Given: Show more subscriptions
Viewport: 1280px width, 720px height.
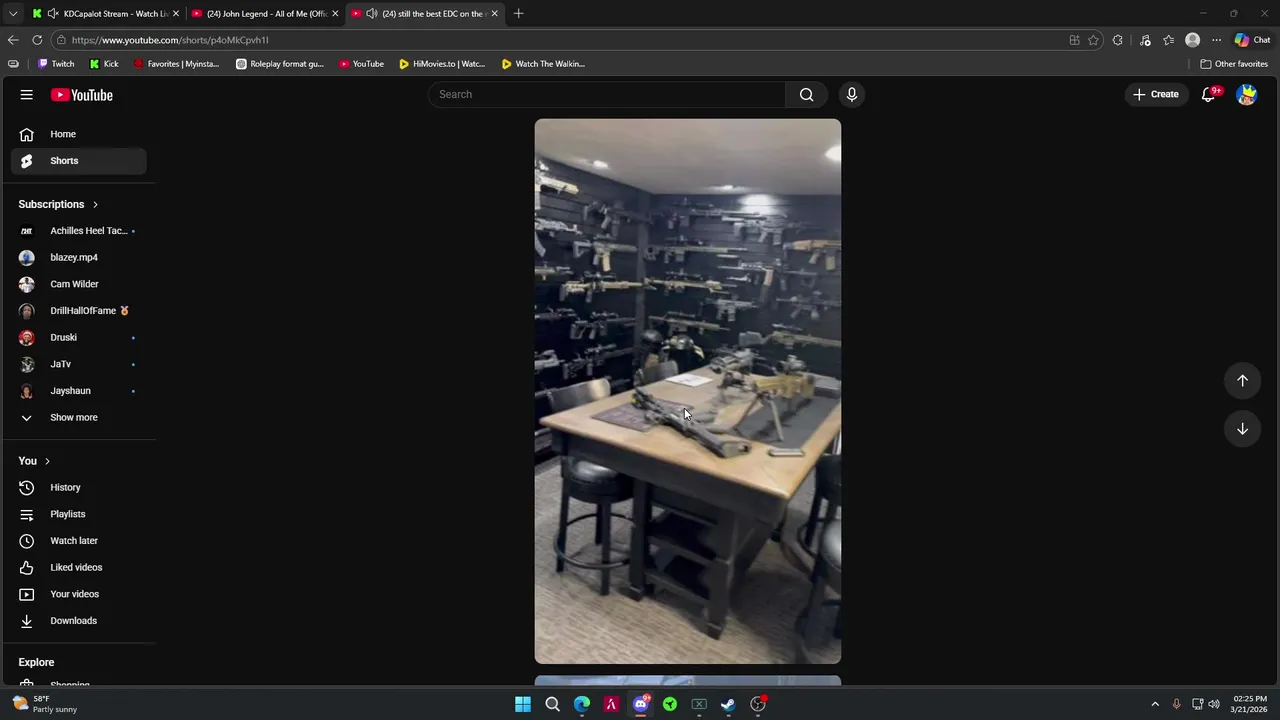Looking at the screenshot, I should click(x=79, y=417).
